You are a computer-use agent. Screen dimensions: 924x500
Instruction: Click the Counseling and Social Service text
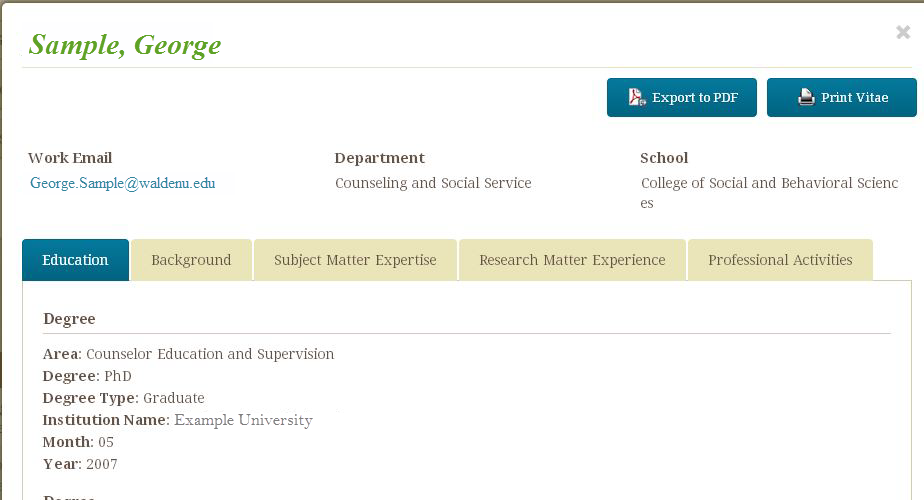point(433,183)
